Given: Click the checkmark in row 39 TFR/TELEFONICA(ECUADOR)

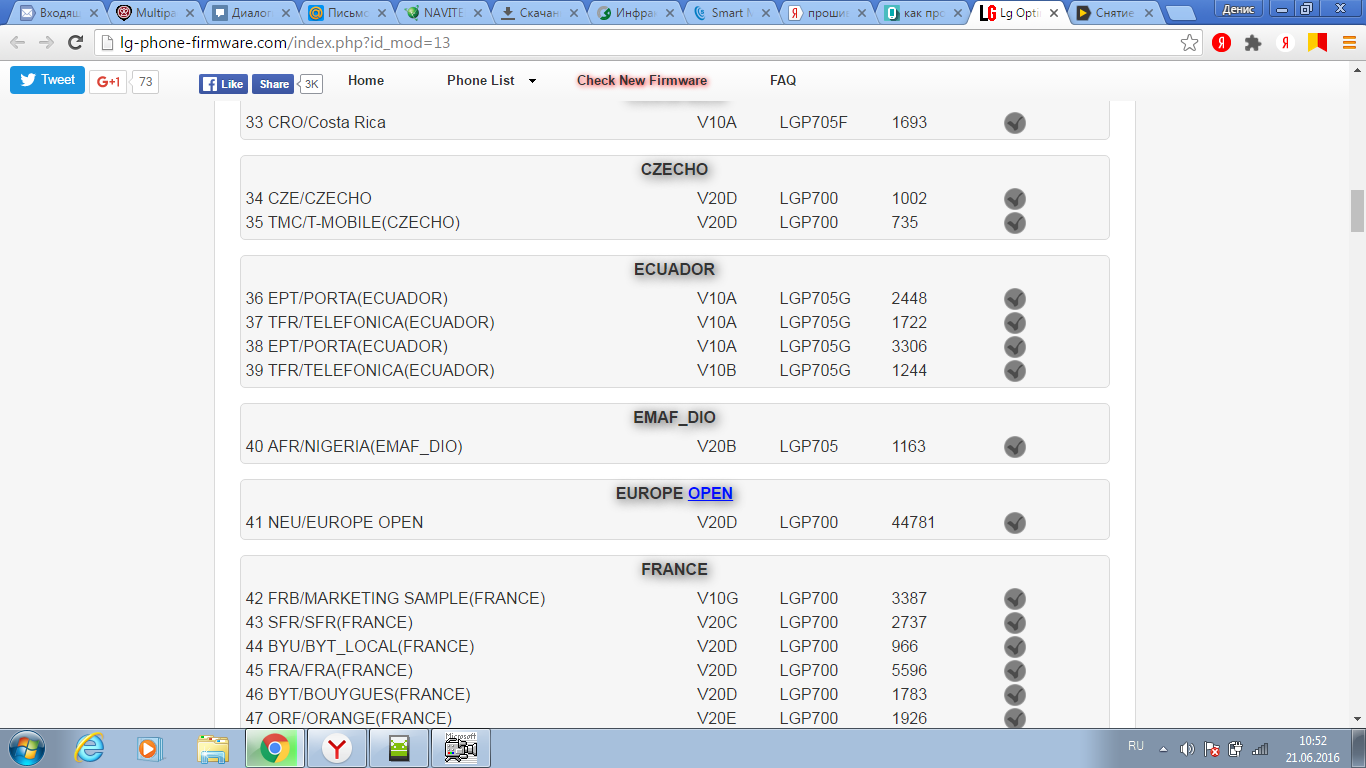Looking at the screenshot, I should pos(1015,371).
